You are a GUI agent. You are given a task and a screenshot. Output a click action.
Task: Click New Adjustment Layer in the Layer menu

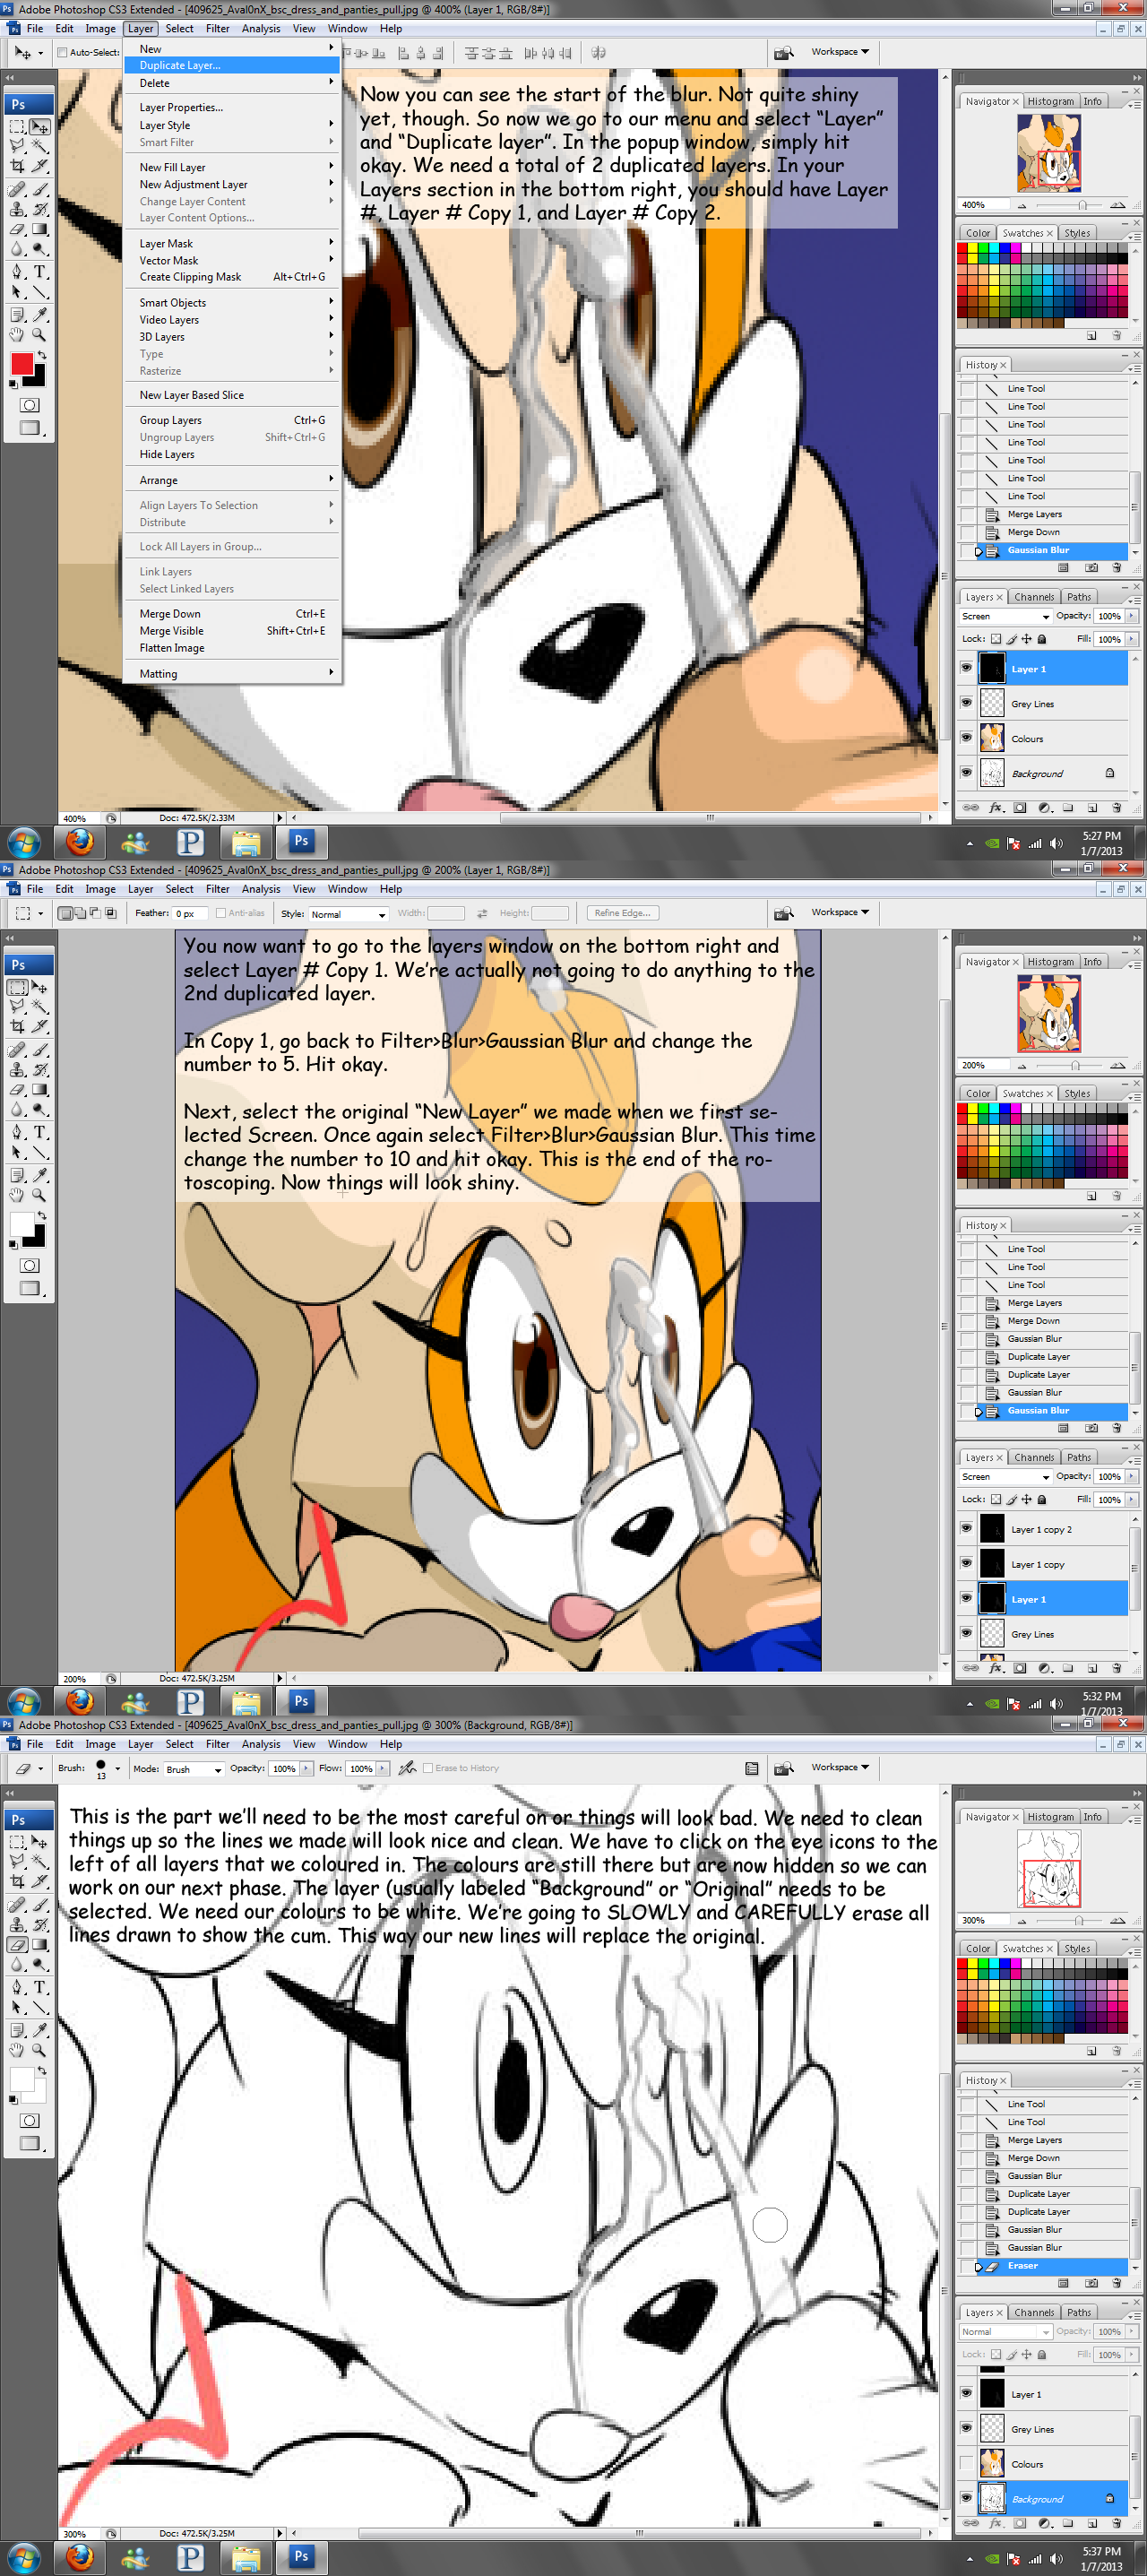232,184
